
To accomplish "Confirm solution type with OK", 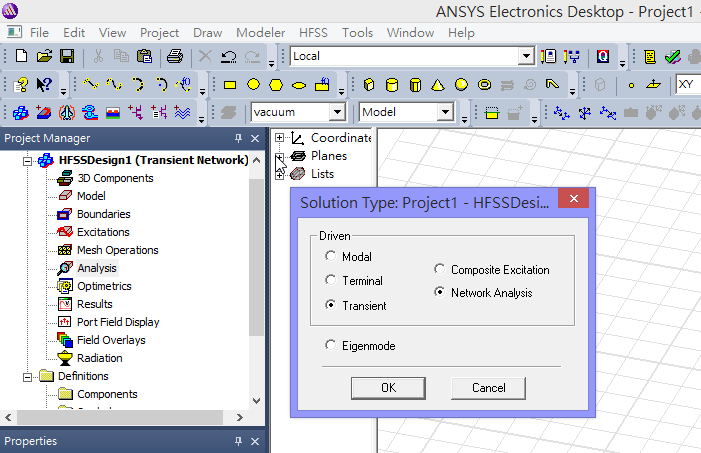I will point(388,388).
